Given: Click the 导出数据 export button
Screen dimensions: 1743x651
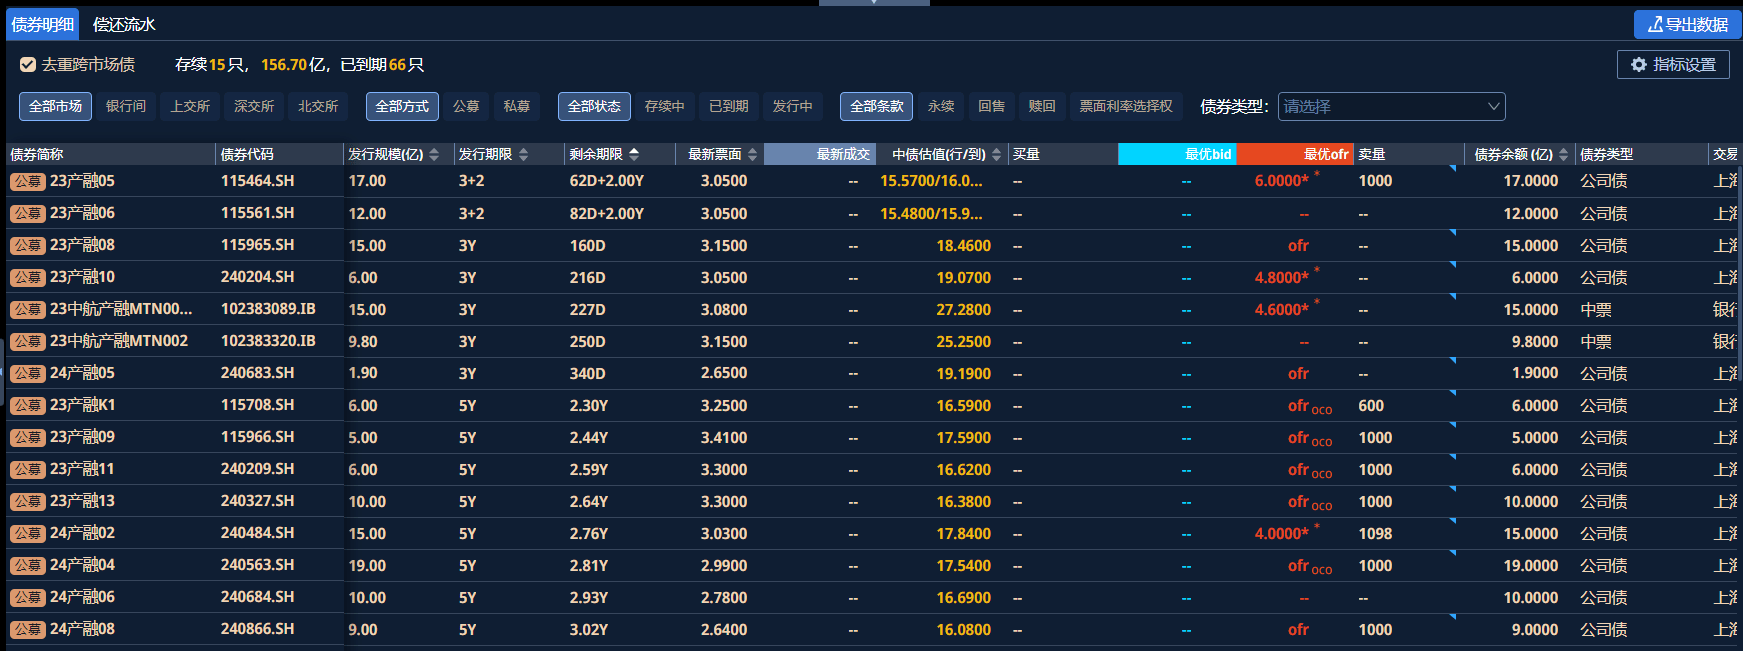Looking at the screenshot, I should [x=1687, y=25].
